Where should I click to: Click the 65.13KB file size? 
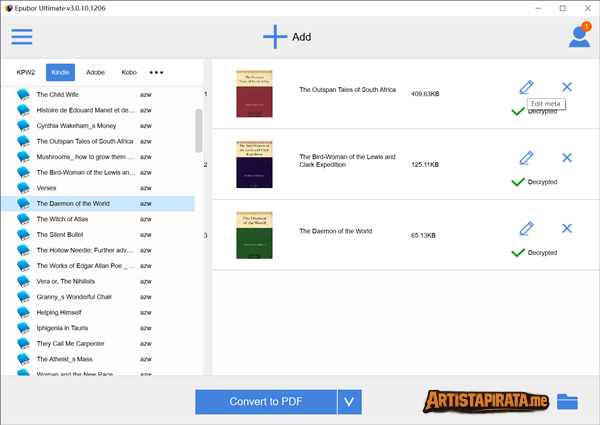coord(423,235)
